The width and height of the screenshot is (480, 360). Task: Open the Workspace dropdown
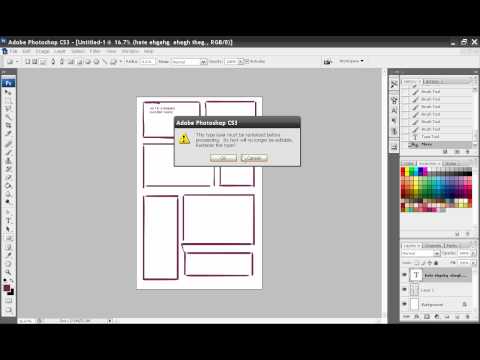click(x=351, y=61)
